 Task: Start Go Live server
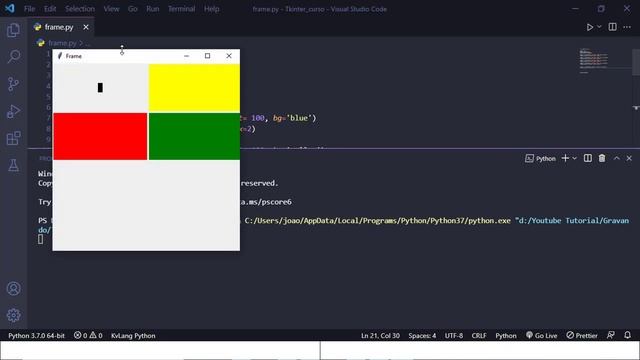[x=541, y=336]
